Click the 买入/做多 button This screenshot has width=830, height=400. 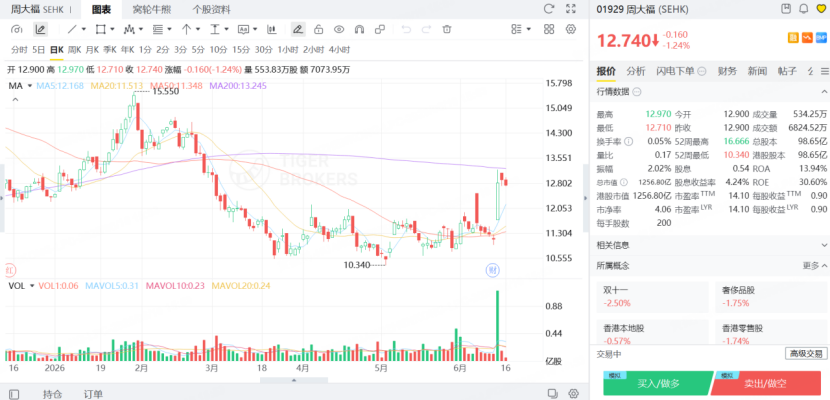coord(656,383)
